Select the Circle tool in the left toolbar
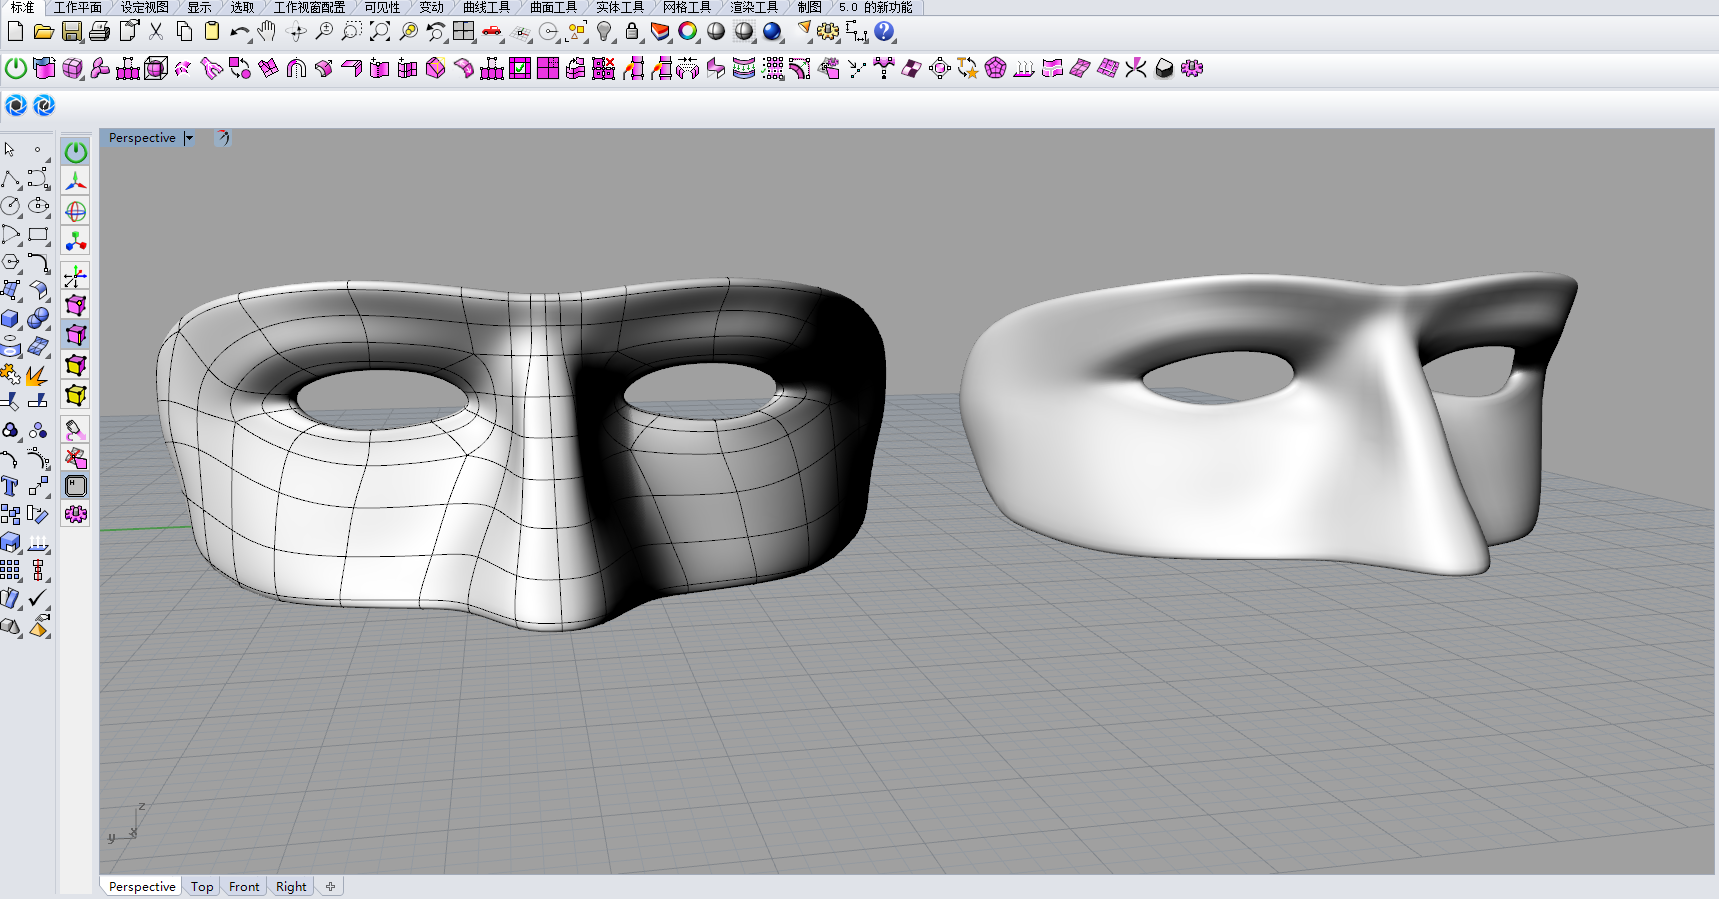The height and width of the screenshot is (899, 1719). 10,206
